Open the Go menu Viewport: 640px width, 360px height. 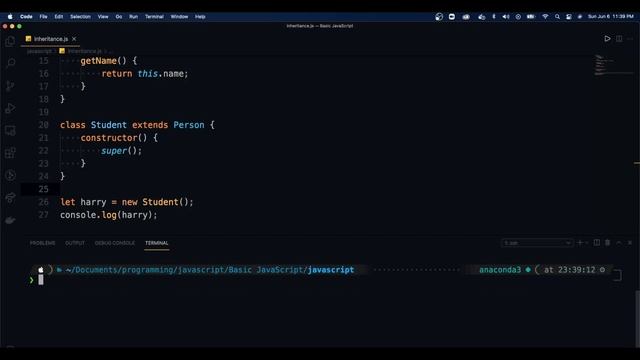click(119, 17)
